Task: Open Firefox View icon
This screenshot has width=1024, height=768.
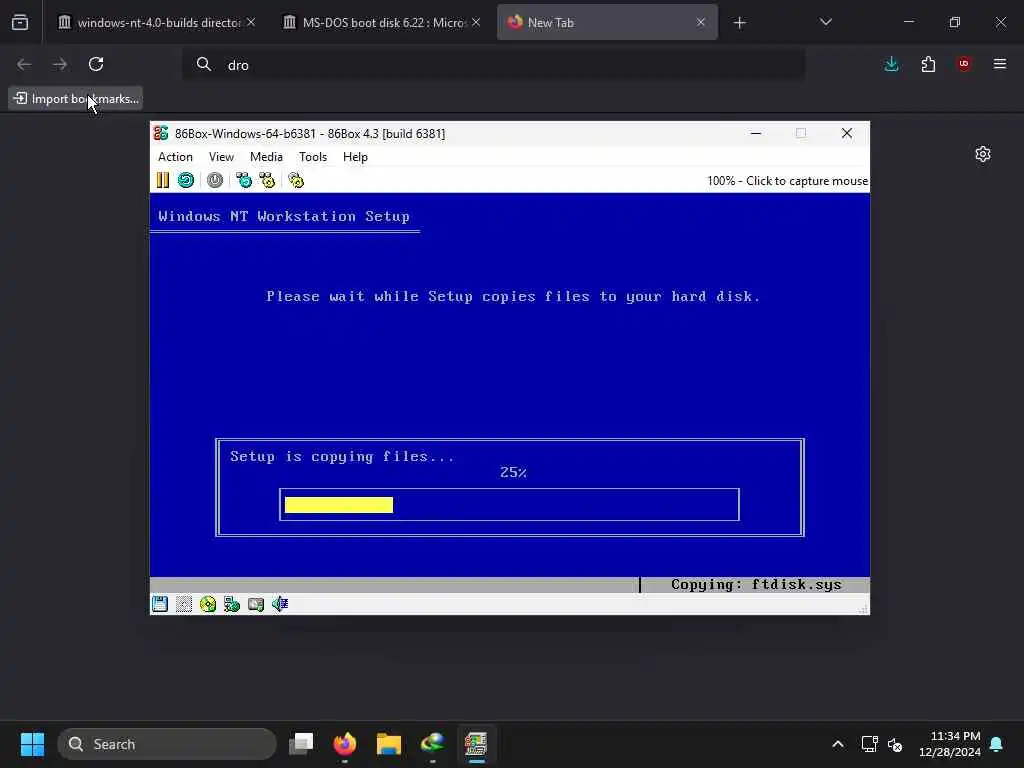Action: [x=20, y=22]
